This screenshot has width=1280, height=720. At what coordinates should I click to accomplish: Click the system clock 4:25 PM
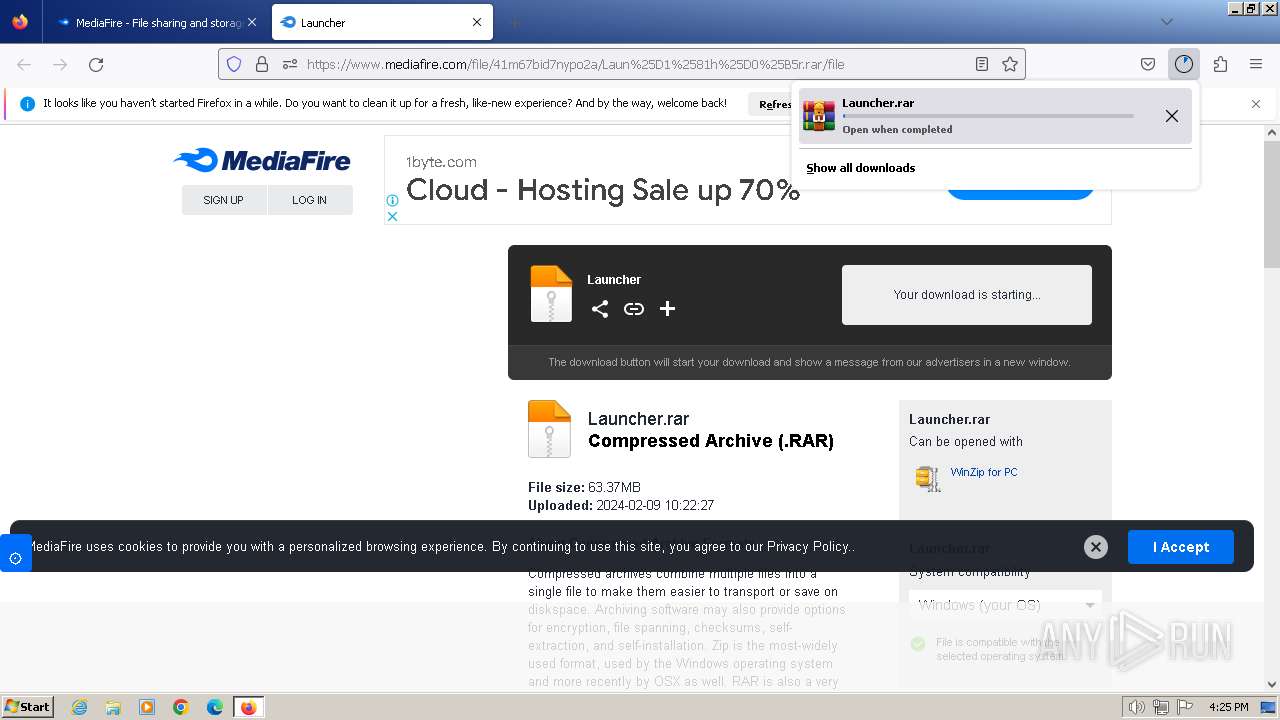pos(1228,707)
